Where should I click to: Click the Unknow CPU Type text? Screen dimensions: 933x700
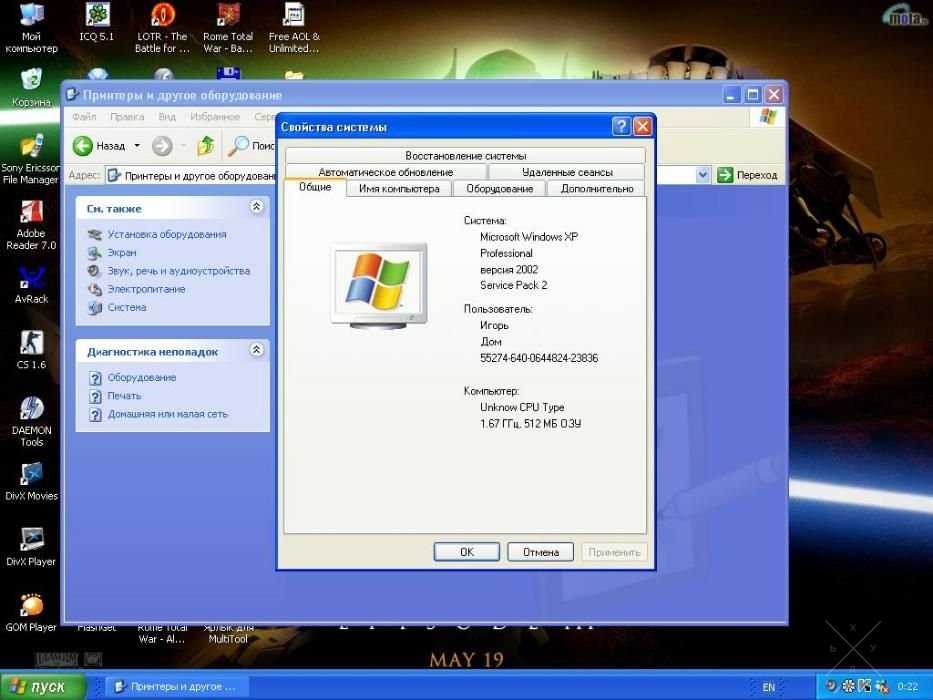[522, 407]
